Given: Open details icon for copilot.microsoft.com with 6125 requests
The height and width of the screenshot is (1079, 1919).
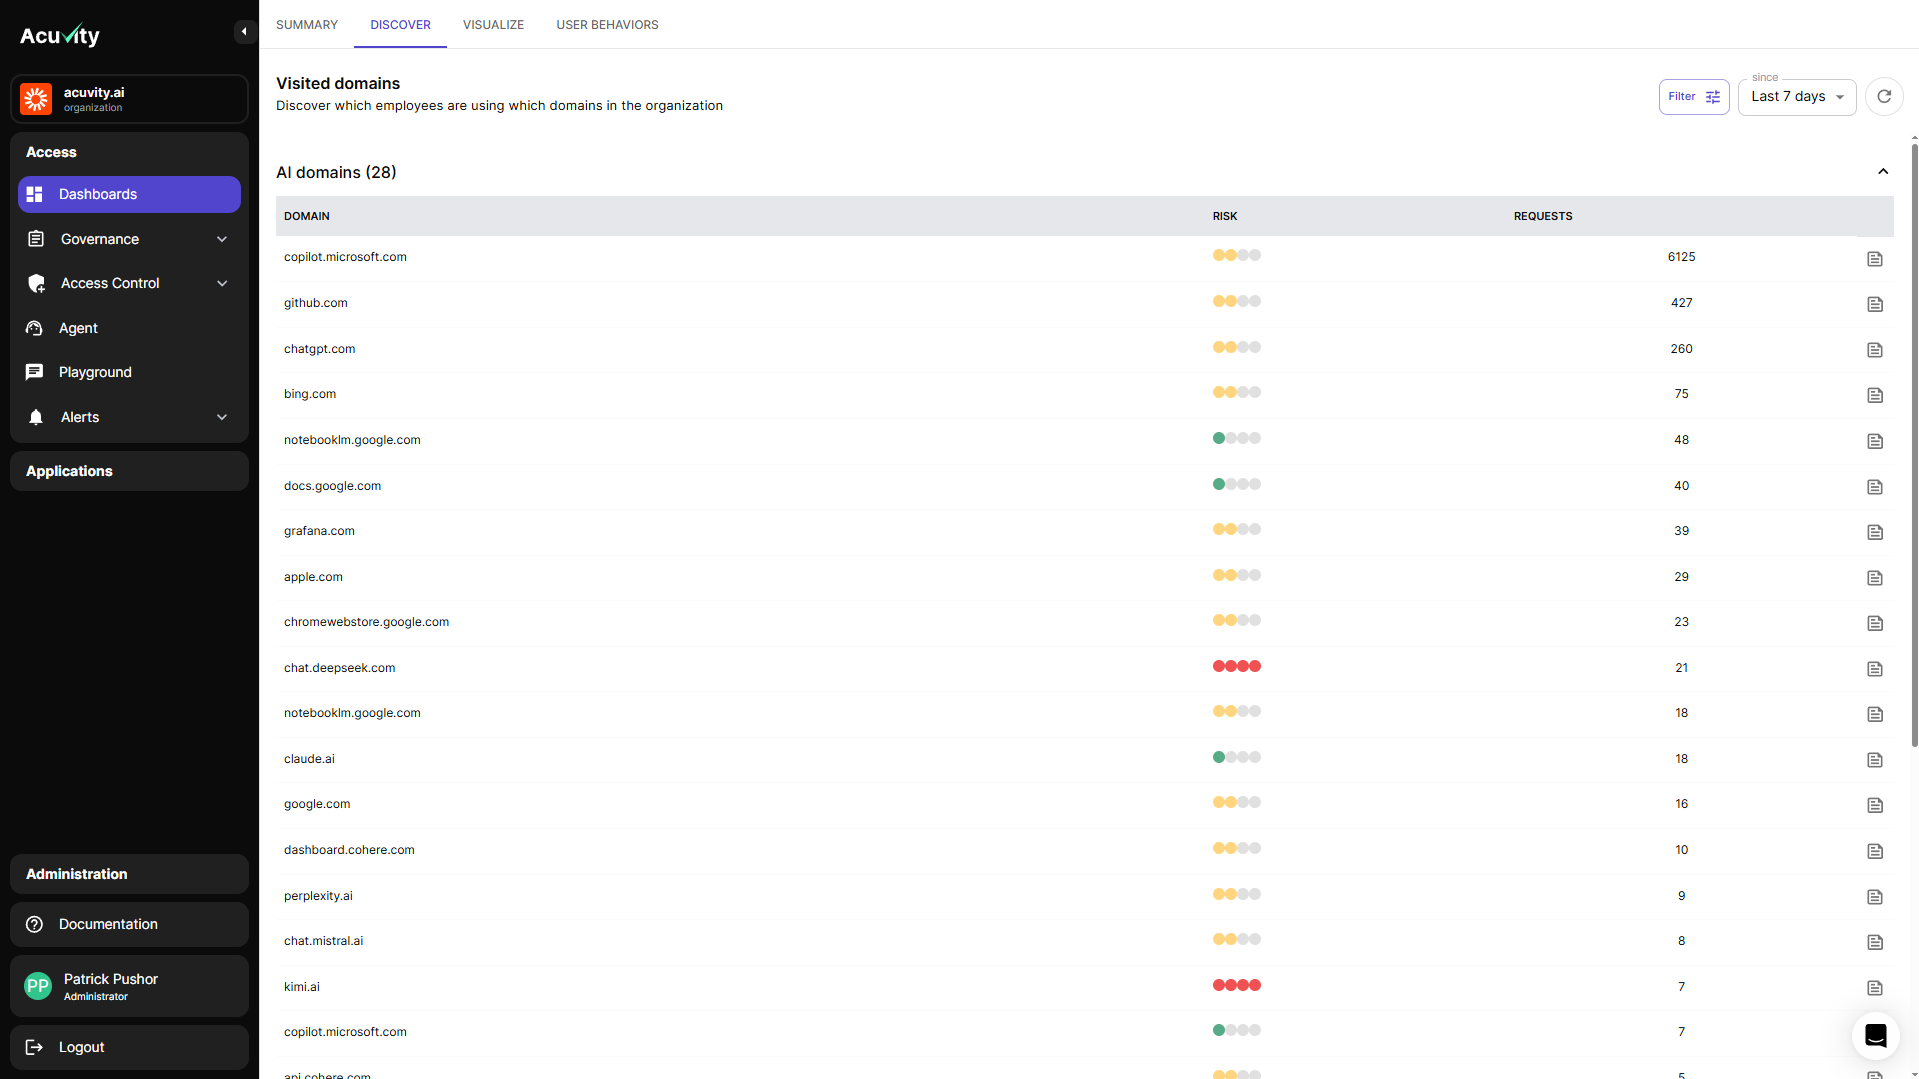Looking at the screenshot, I should [x=1875, y=259].
